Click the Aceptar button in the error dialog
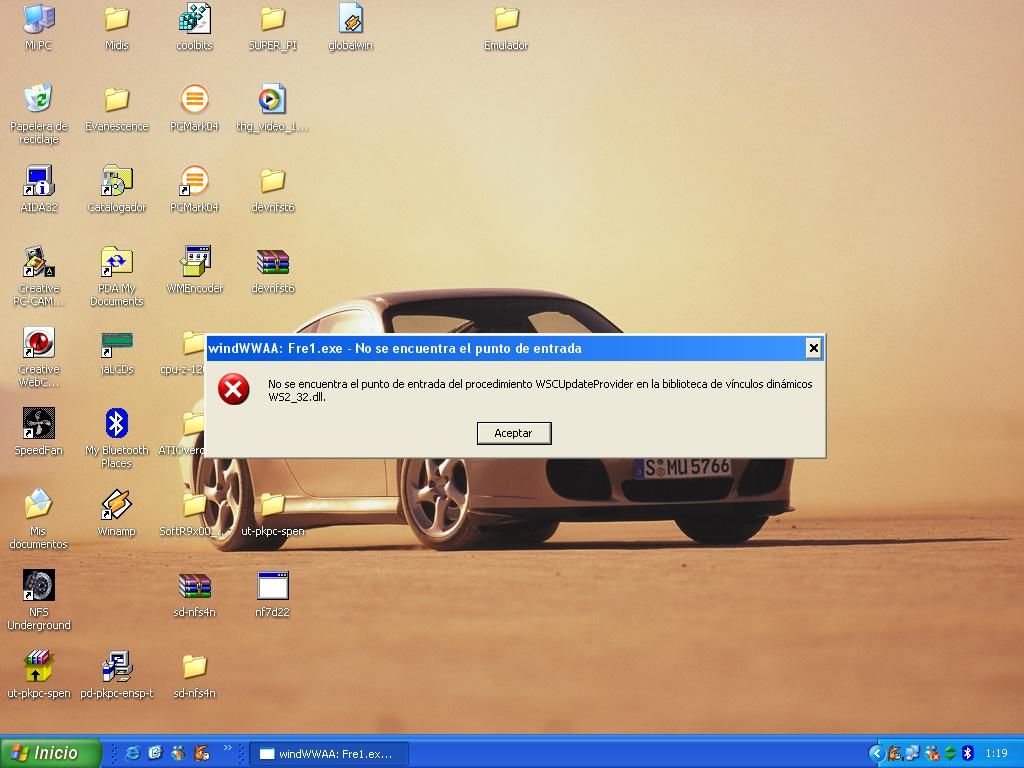 pos(514,433)
